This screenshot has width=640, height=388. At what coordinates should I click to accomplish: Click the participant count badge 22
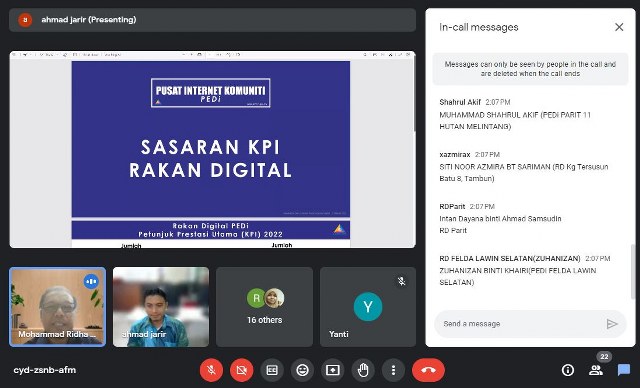(x=604, y=357)
